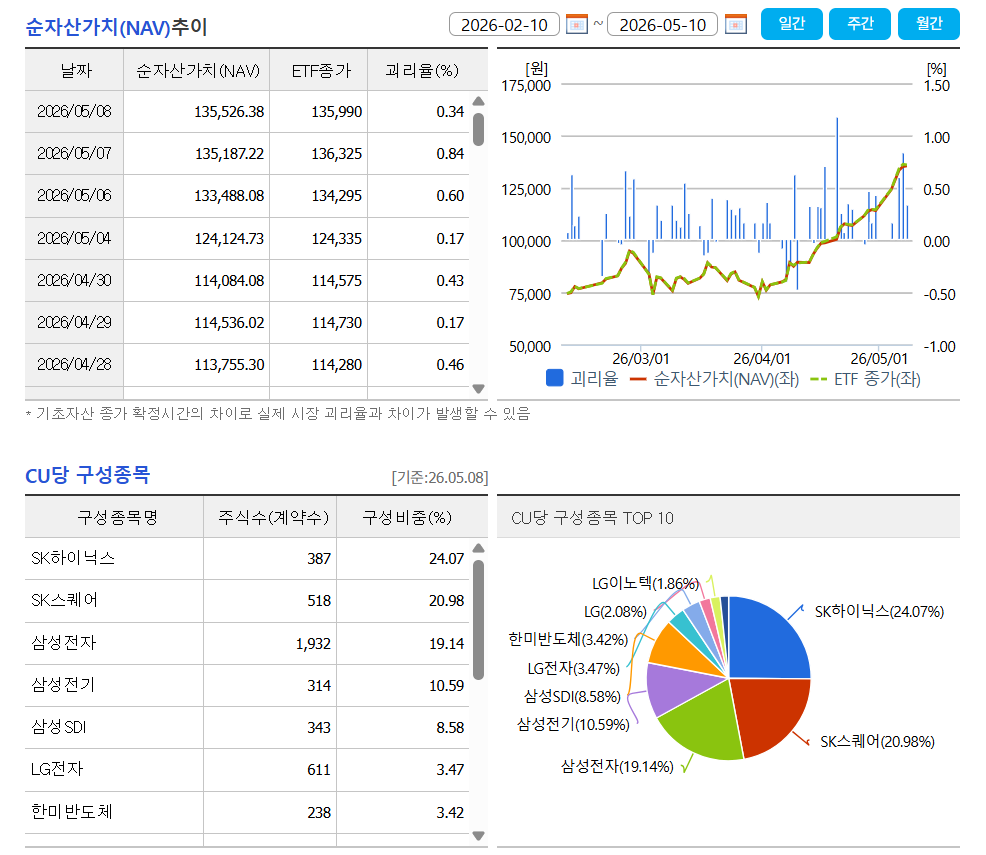Click the 날짜 column header

click(x=75, y=70)
